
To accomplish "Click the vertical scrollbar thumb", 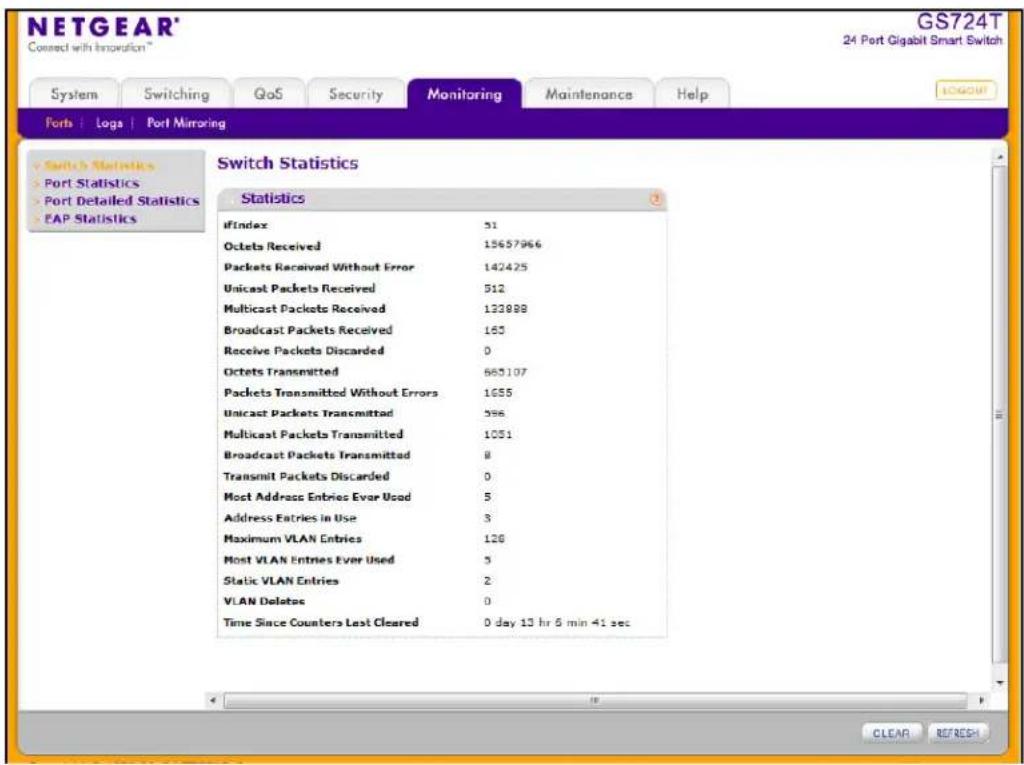I will tap(1000, 414).
